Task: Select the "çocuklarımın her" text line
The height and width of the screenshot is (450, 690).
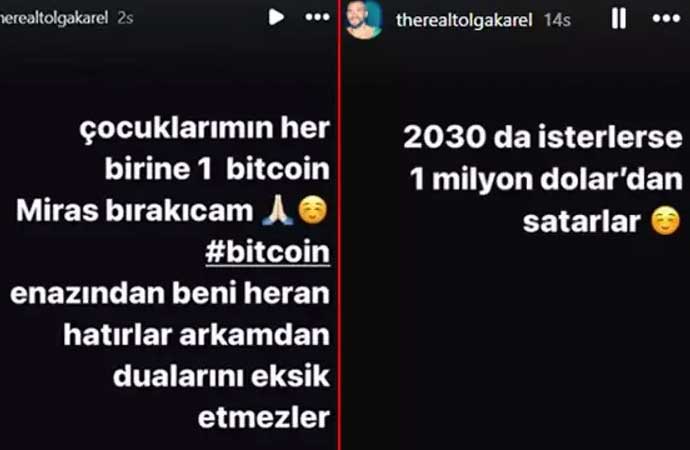Action: pyautogui.click(x=205, y=129)
